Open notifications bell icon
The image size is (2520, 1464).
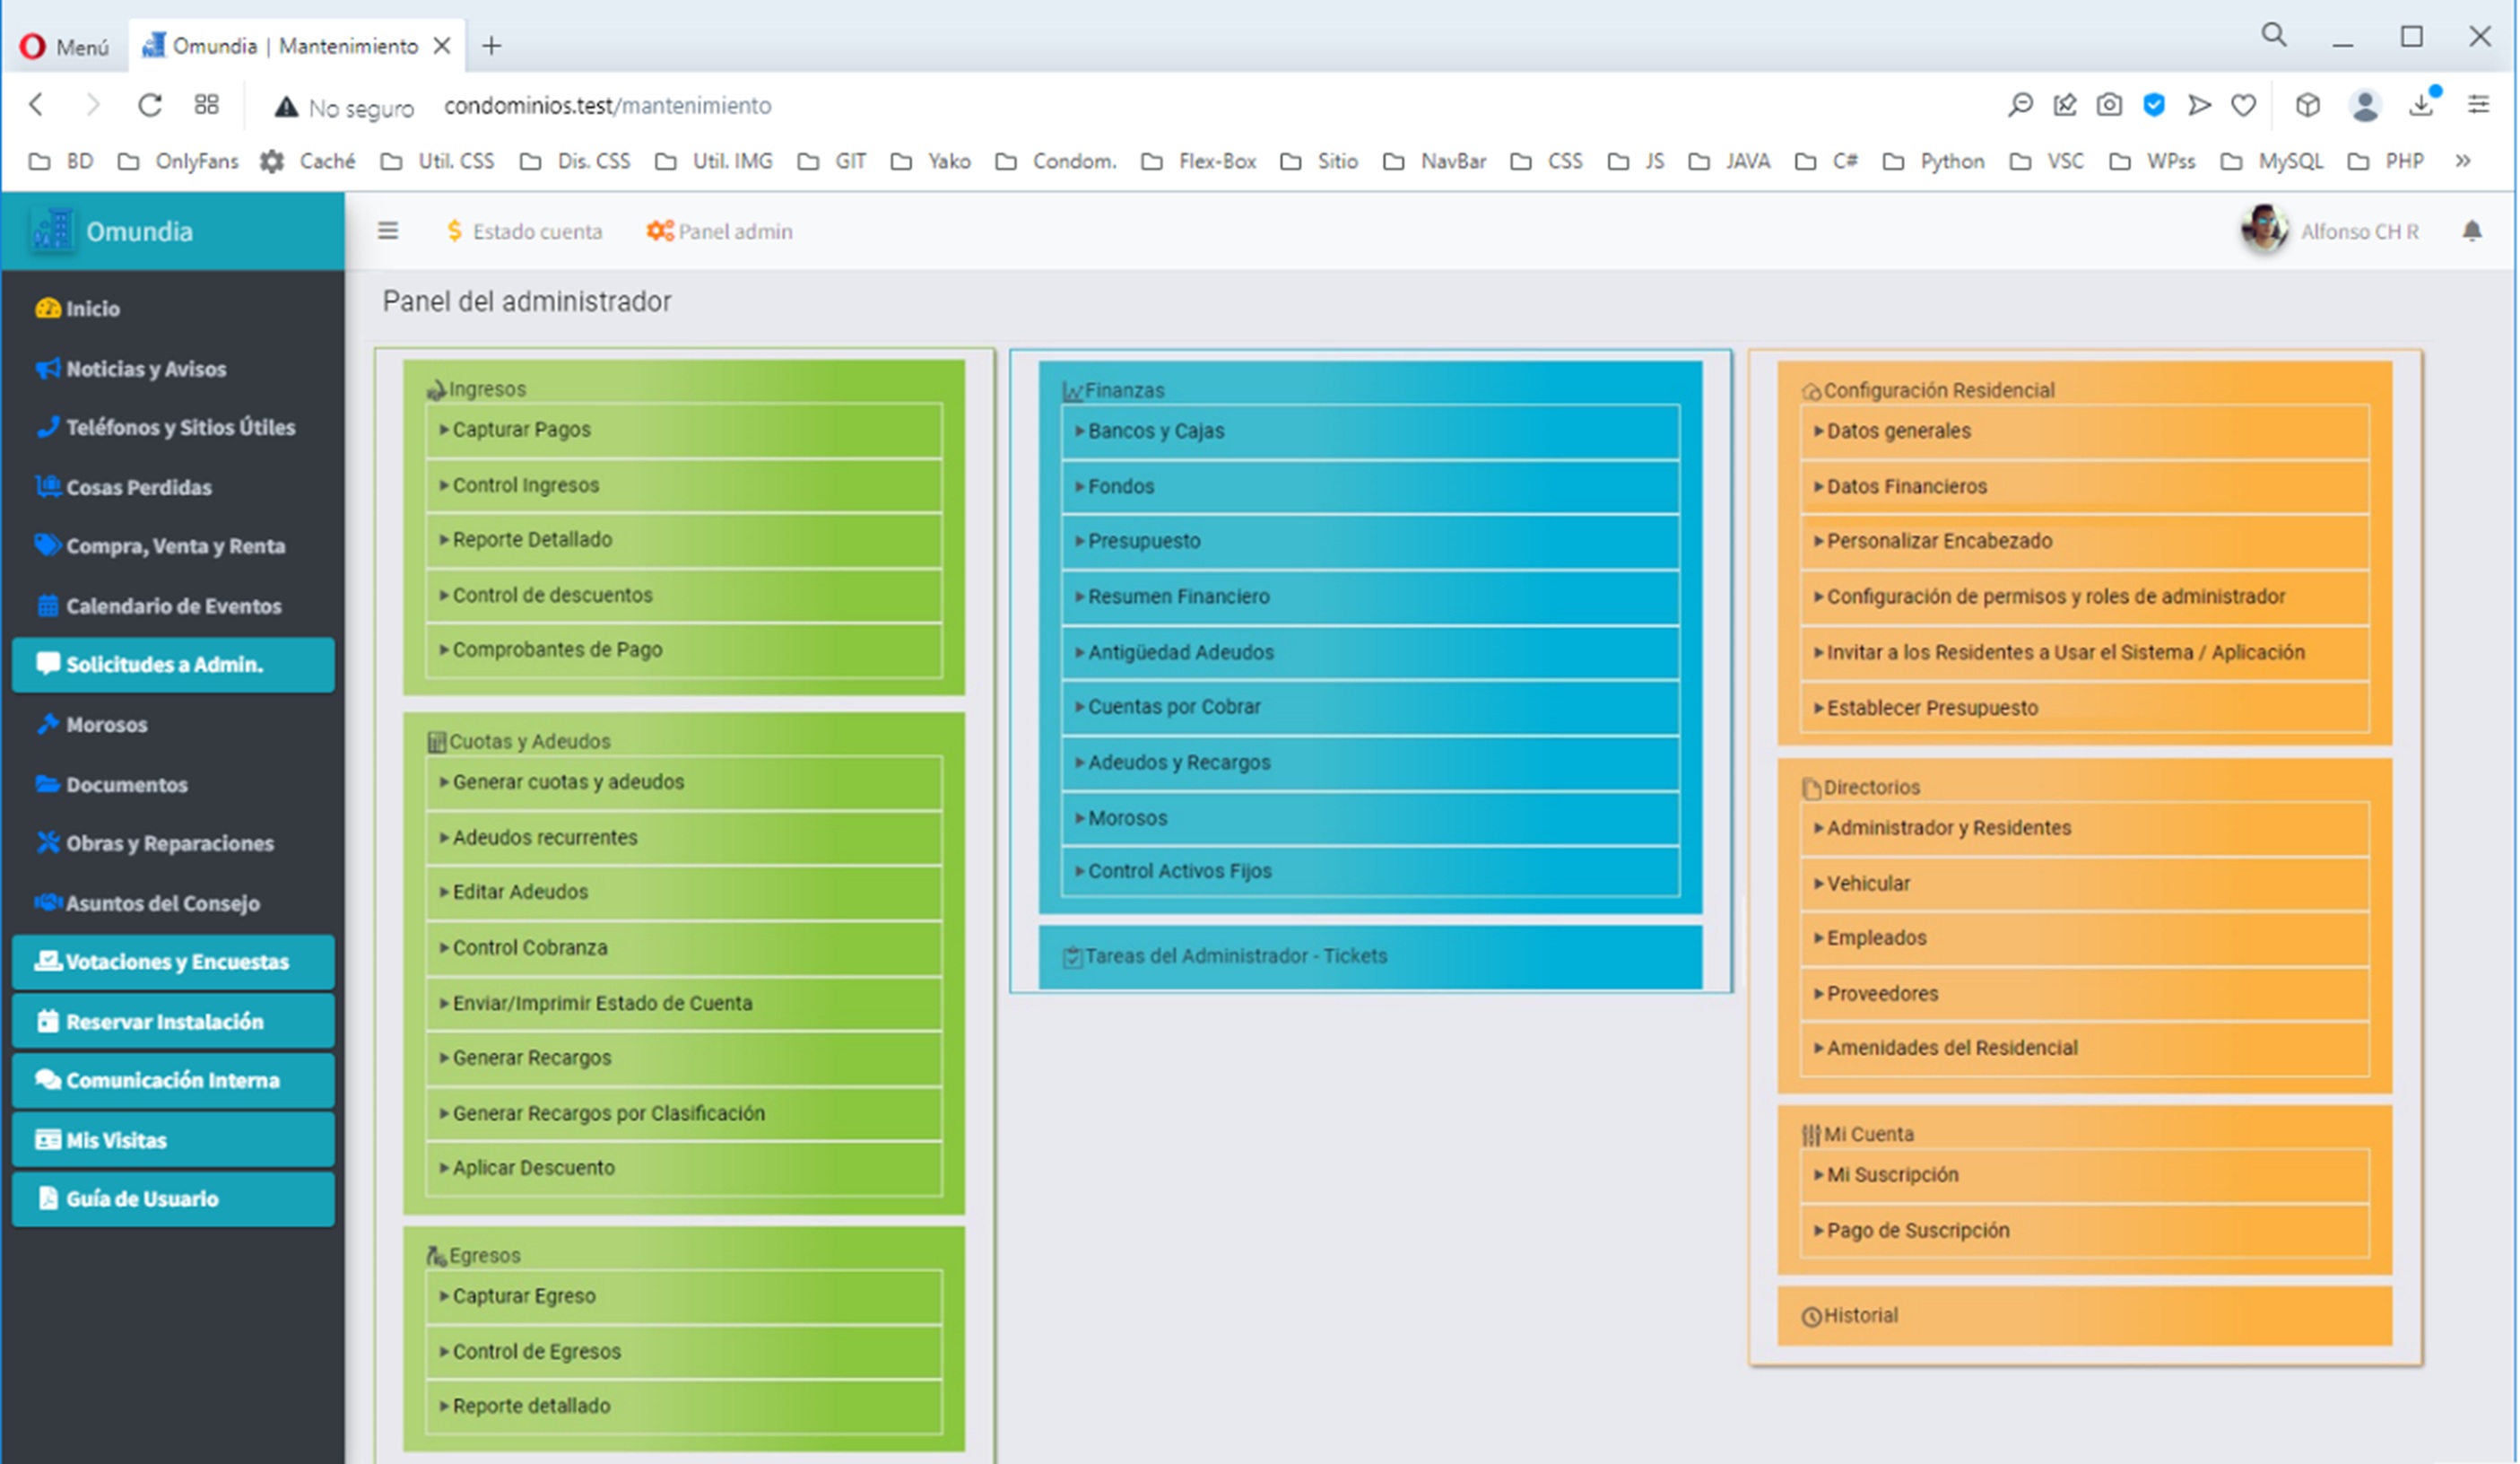pos(2471,231)
